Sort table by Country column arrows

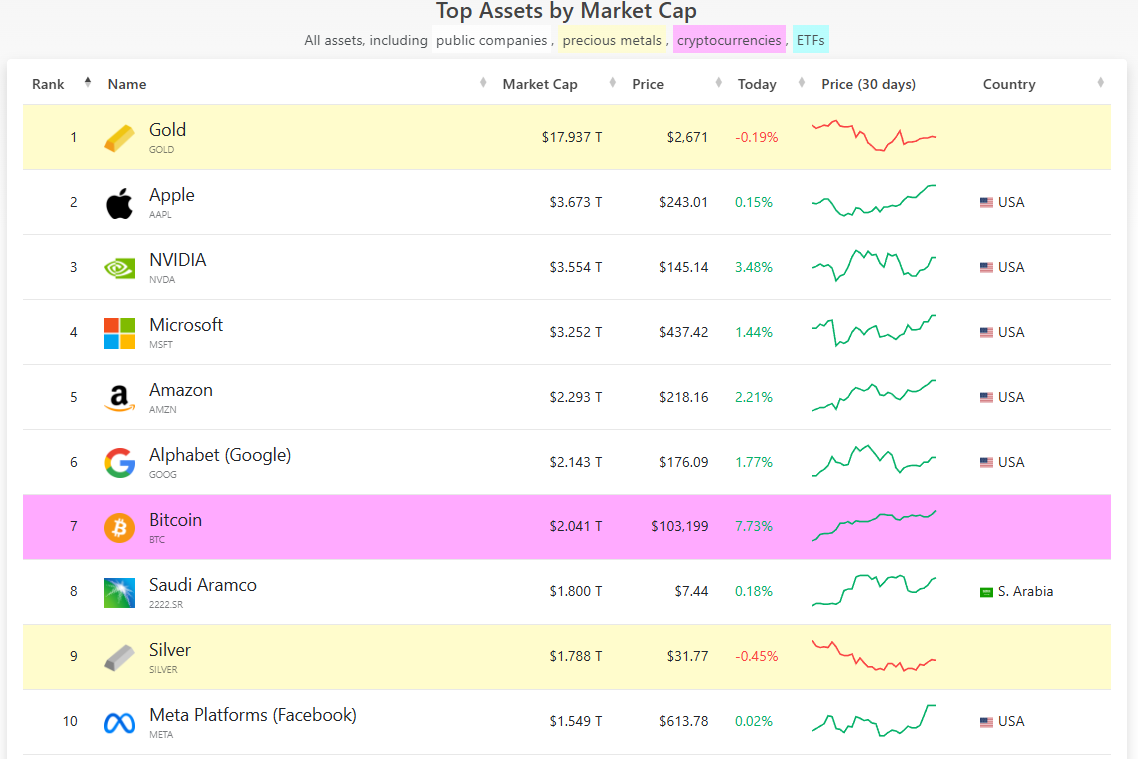click(x=1100, y=83)
